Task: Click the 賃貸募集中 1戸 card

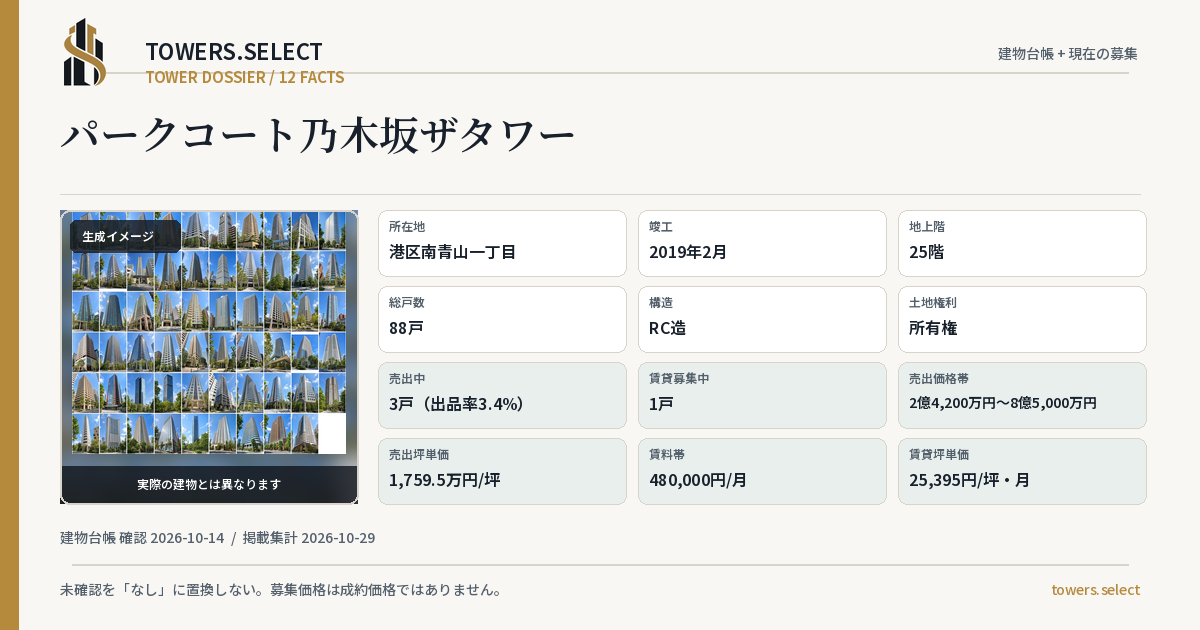Action: (x=762, y=395)
